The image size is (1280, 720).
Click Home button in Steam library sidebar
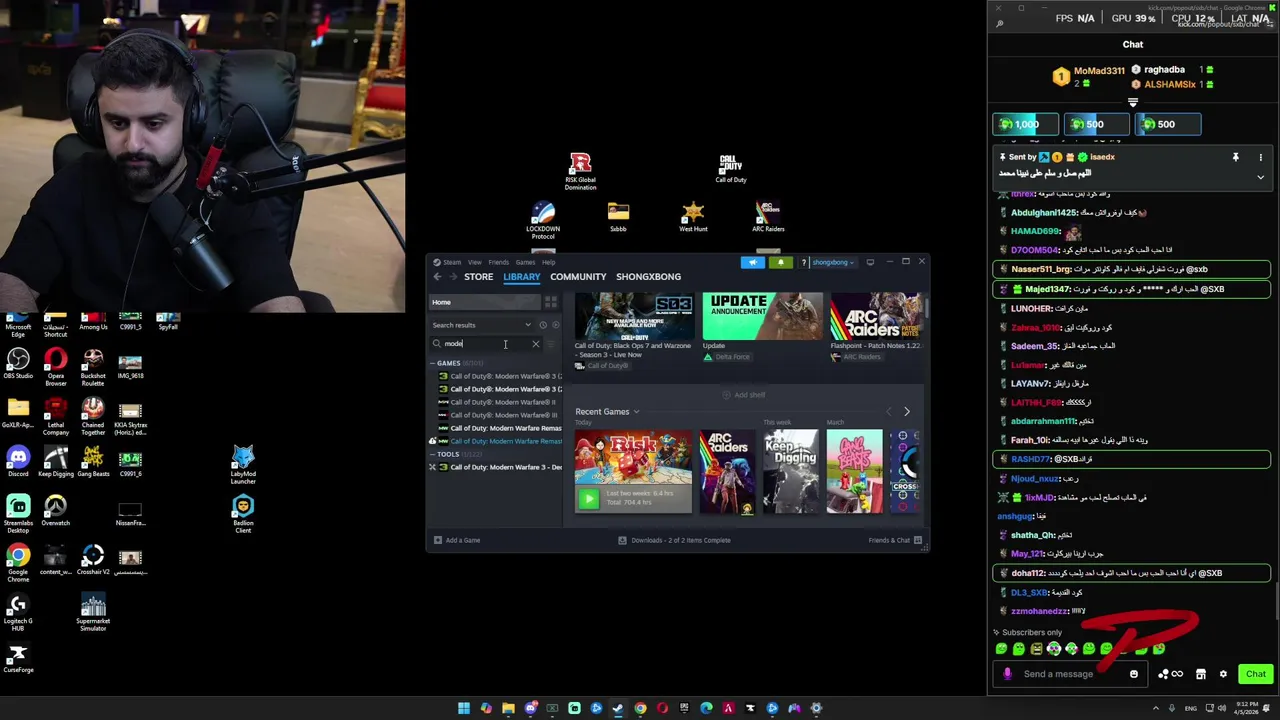click(486, 302)
